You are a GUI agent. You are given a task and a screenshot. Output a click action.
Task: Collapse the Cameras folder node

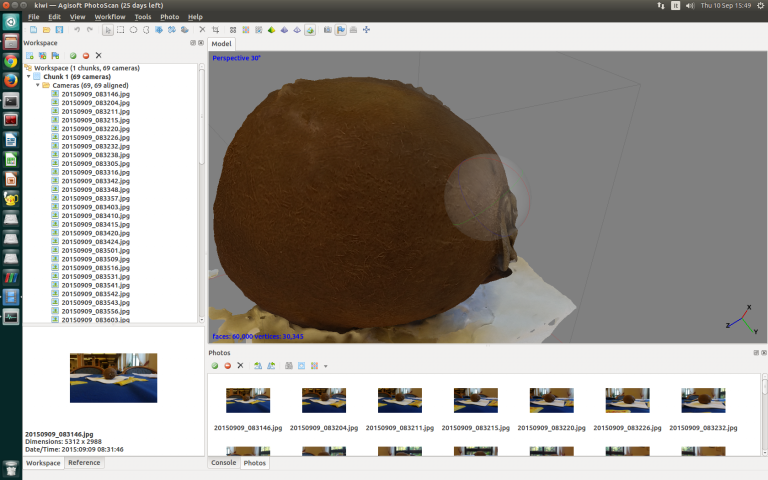[x=37, y=85]
